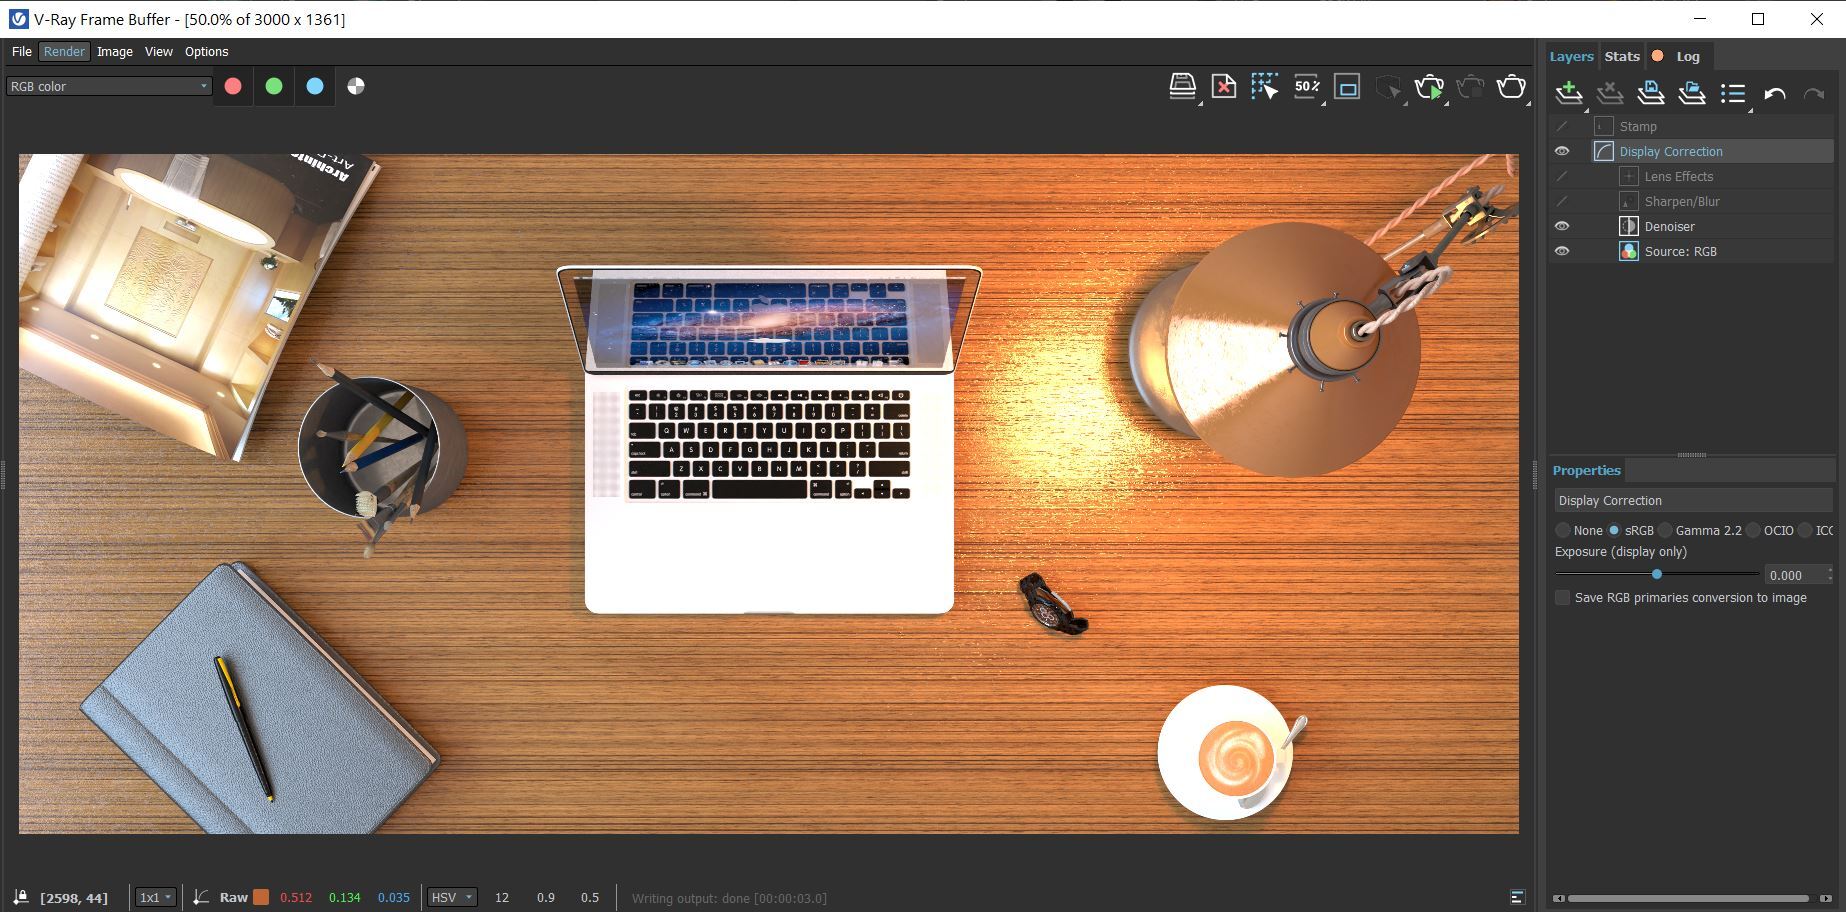This screenshot has height=912, width=1846.
Task: Open the View menu
Action: (159, 51)
